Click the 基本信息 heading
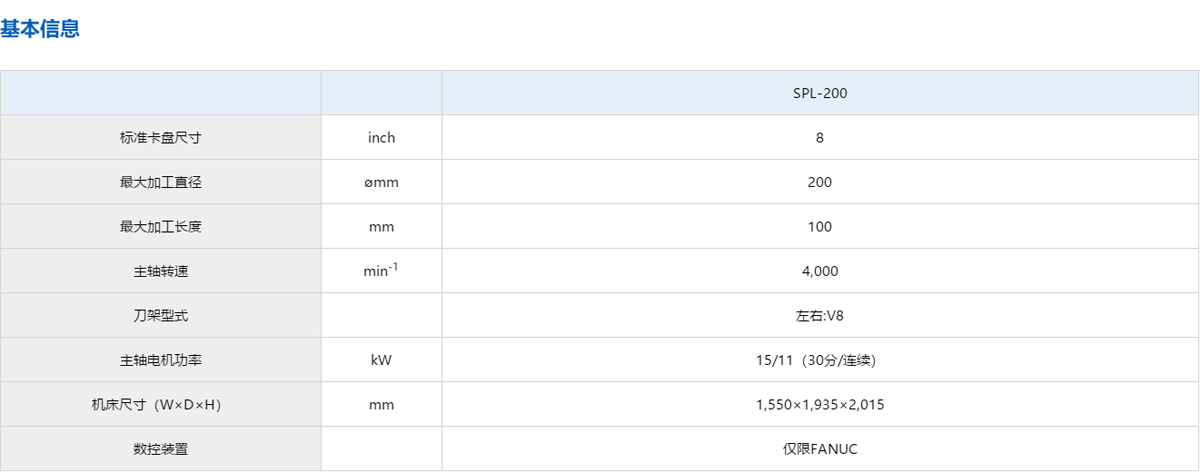Image resolution: width=1200 pixels, height=473 pixels. click(x=40, y=29)
